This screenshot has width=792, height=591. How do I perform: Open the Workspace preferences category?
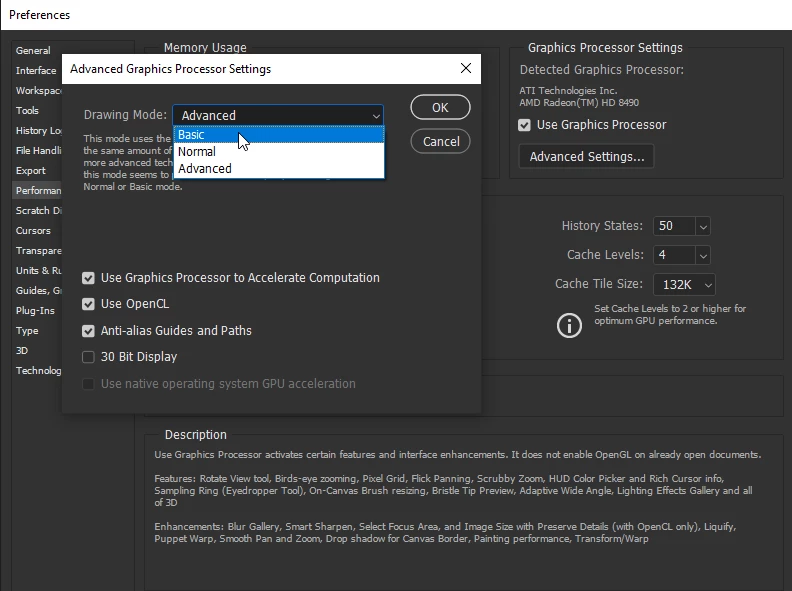tap(38, 91)
